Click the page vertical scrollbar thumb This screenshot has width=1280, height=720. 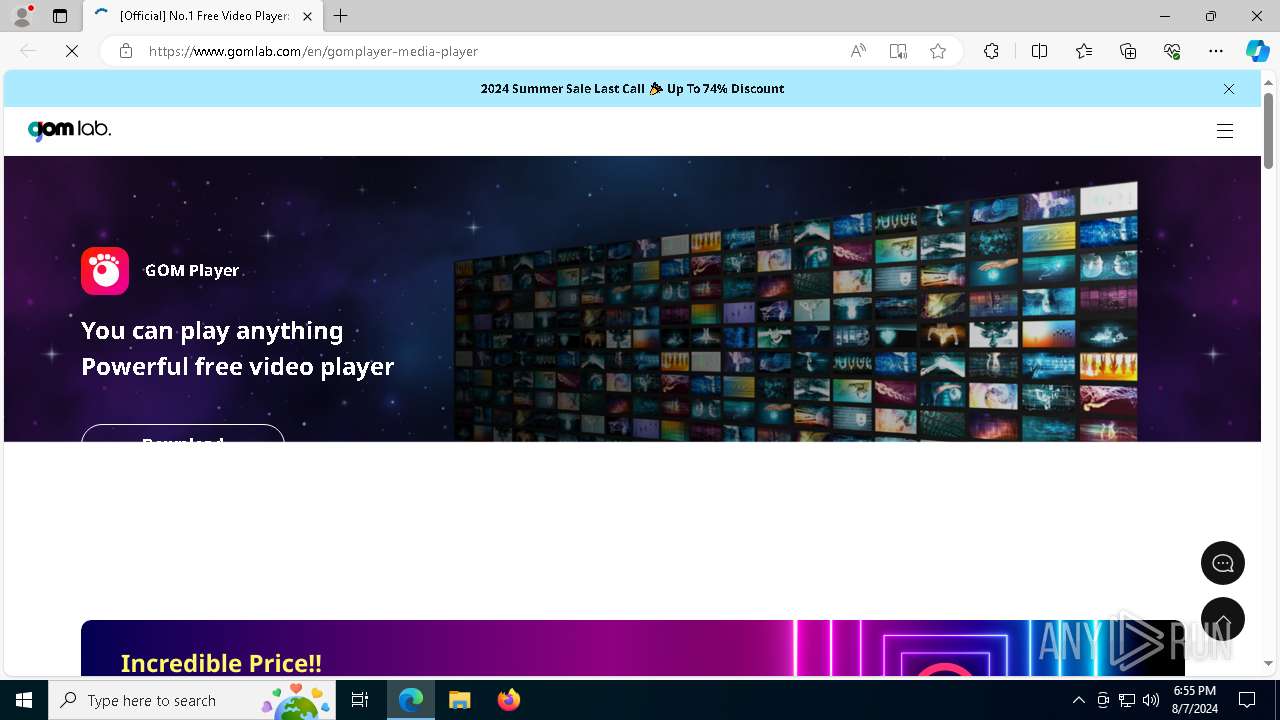tap(1268, 130)
